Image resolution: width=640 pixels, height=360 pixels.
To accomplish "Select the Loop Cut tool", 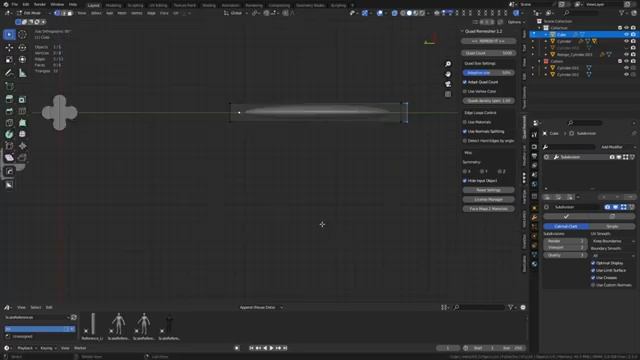I will click(x=22, y=111).
